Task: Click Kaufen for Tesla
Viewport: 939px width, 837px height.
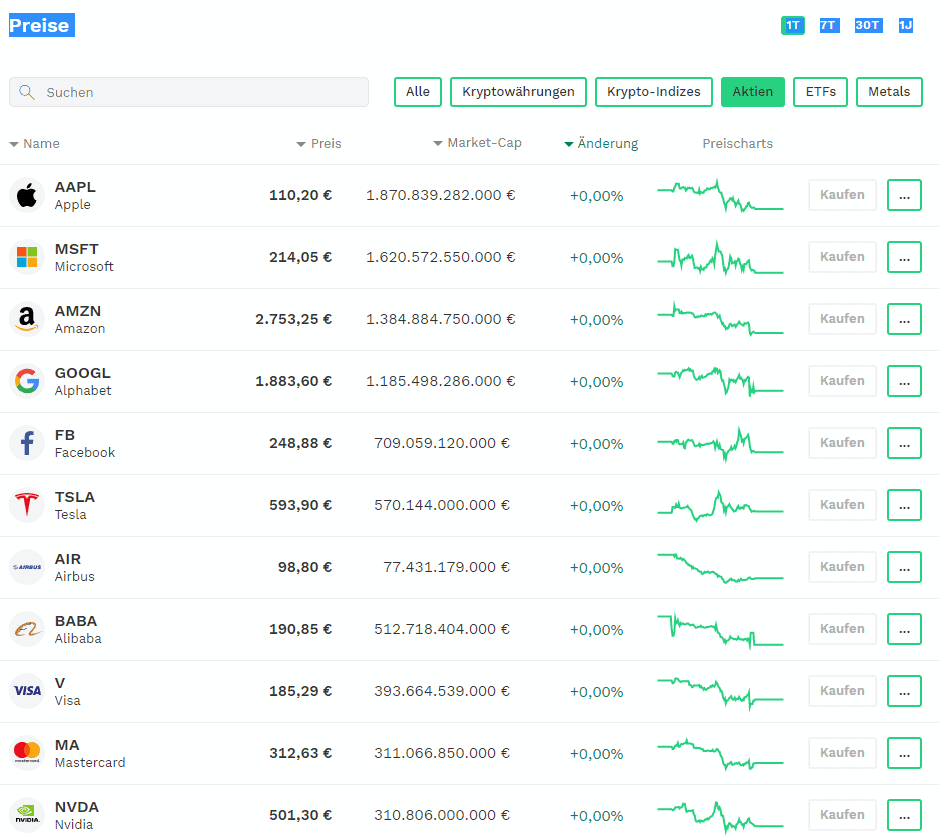Action: pyautogui.click(x=843, y=505)
